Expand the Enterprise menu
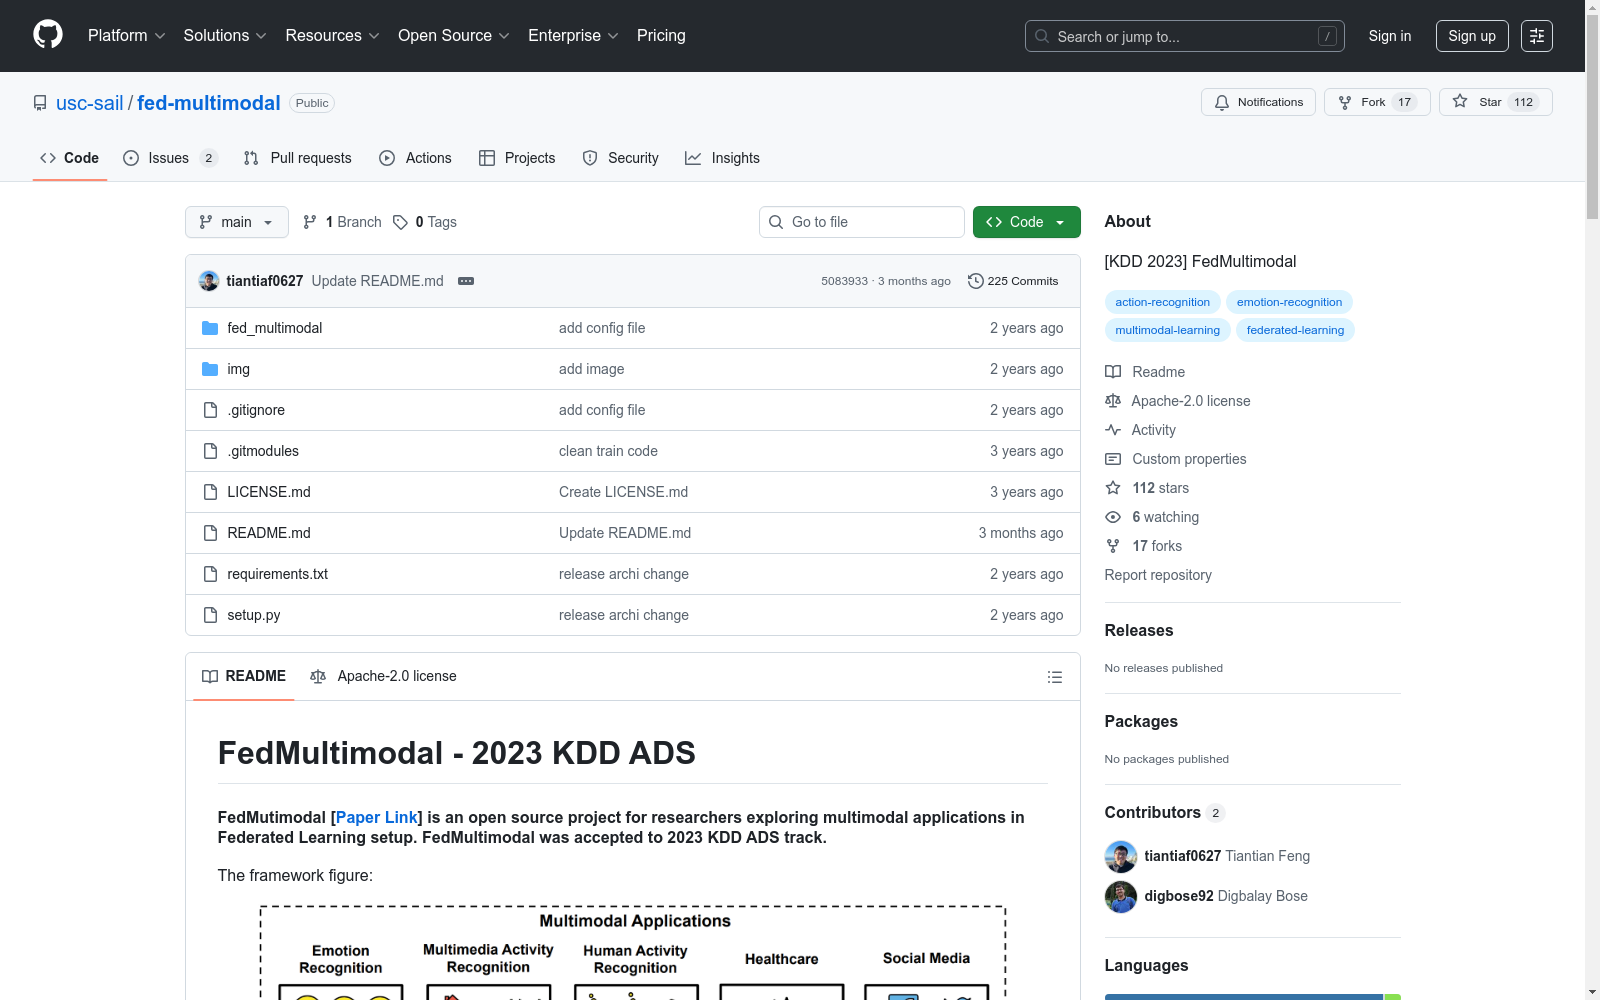The image size is (1600, 1000). click(573, 36)
